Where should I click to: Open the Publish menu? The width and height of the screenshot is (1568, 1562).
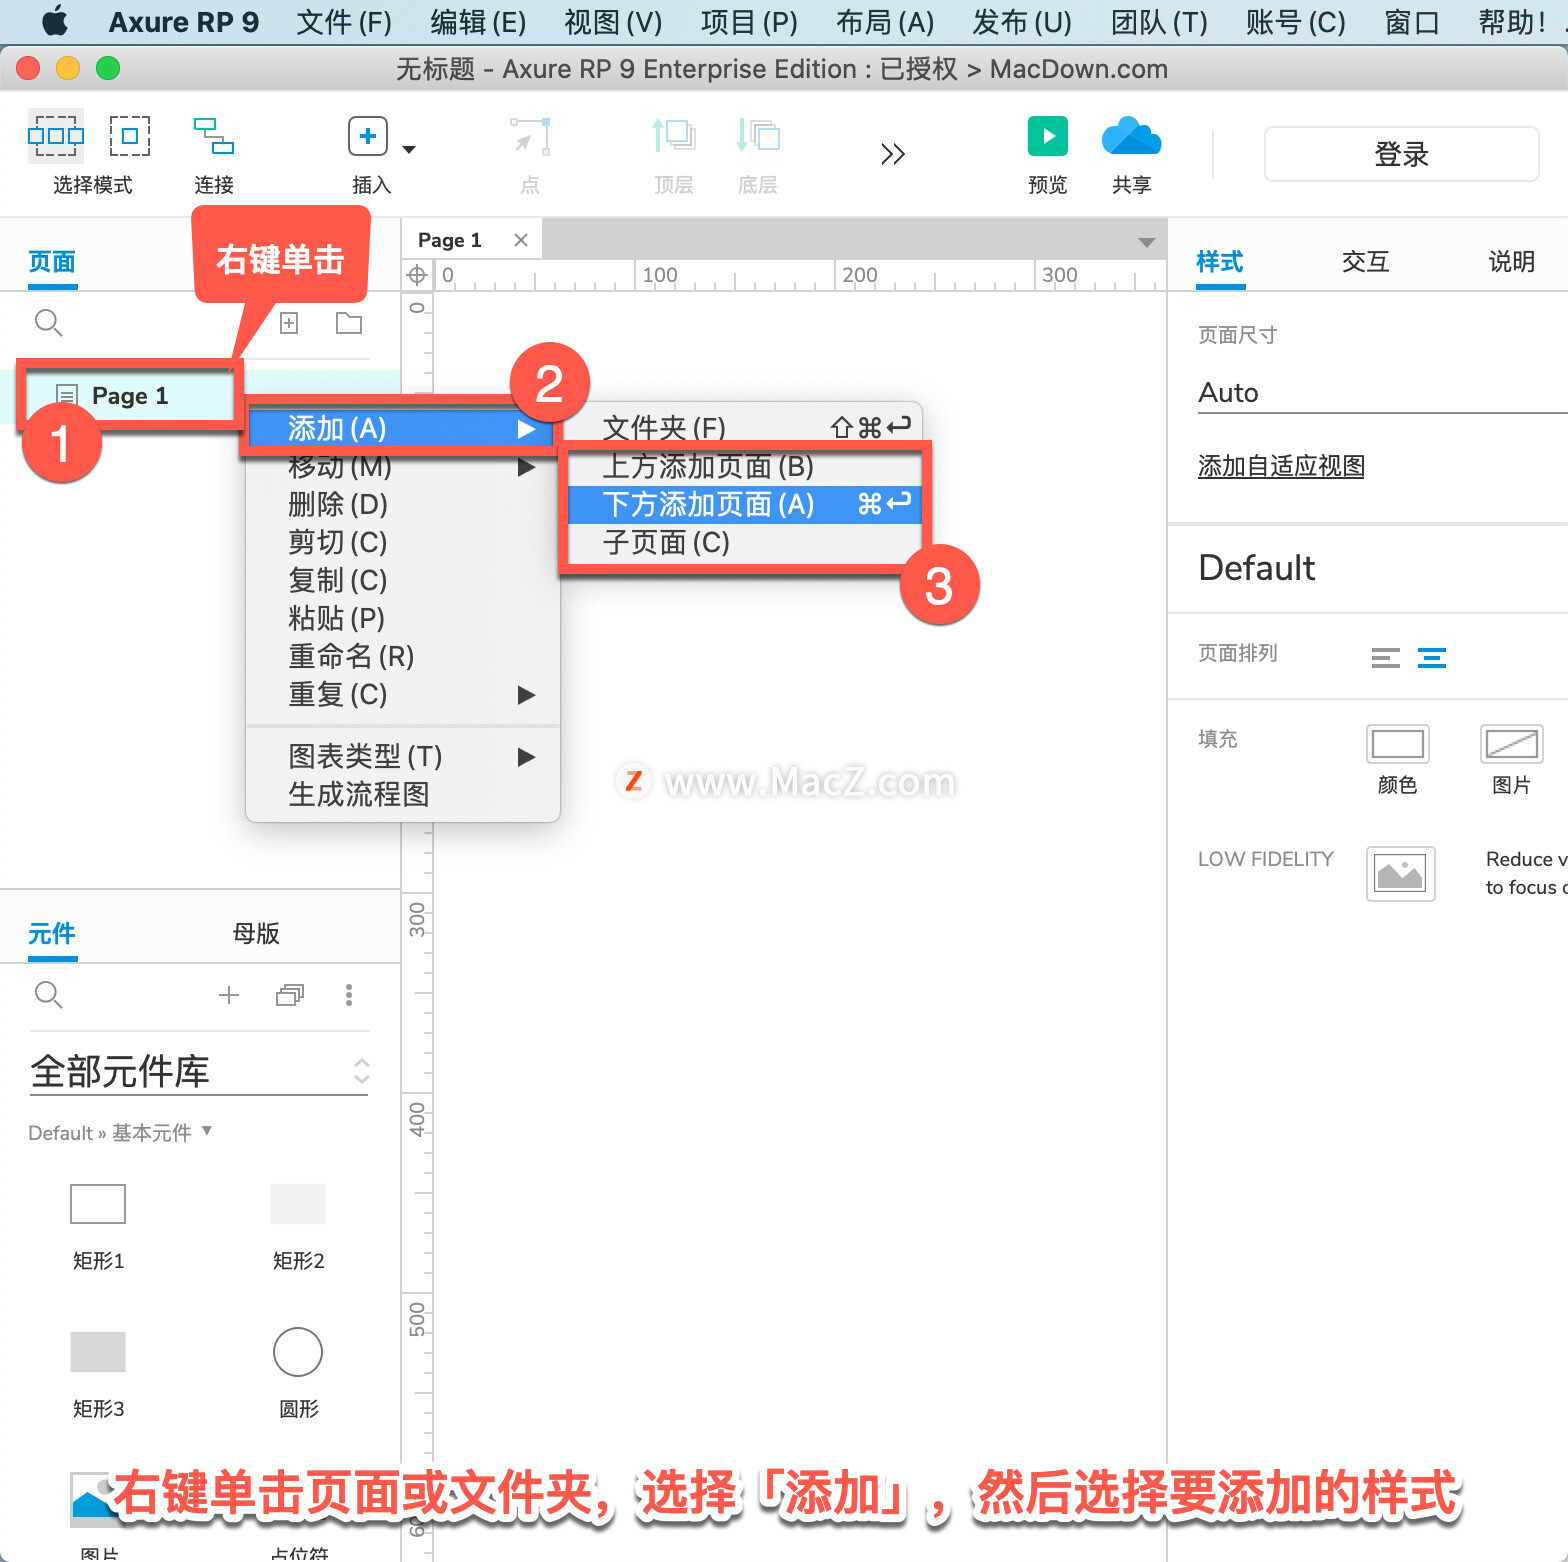1022,22
